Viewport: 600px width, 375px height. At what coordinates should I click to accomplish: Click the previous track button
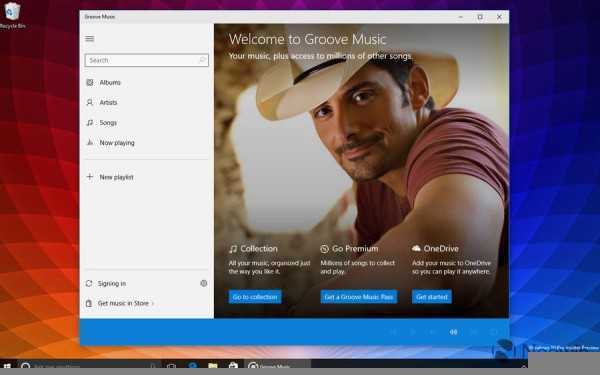tap(393, 332)
